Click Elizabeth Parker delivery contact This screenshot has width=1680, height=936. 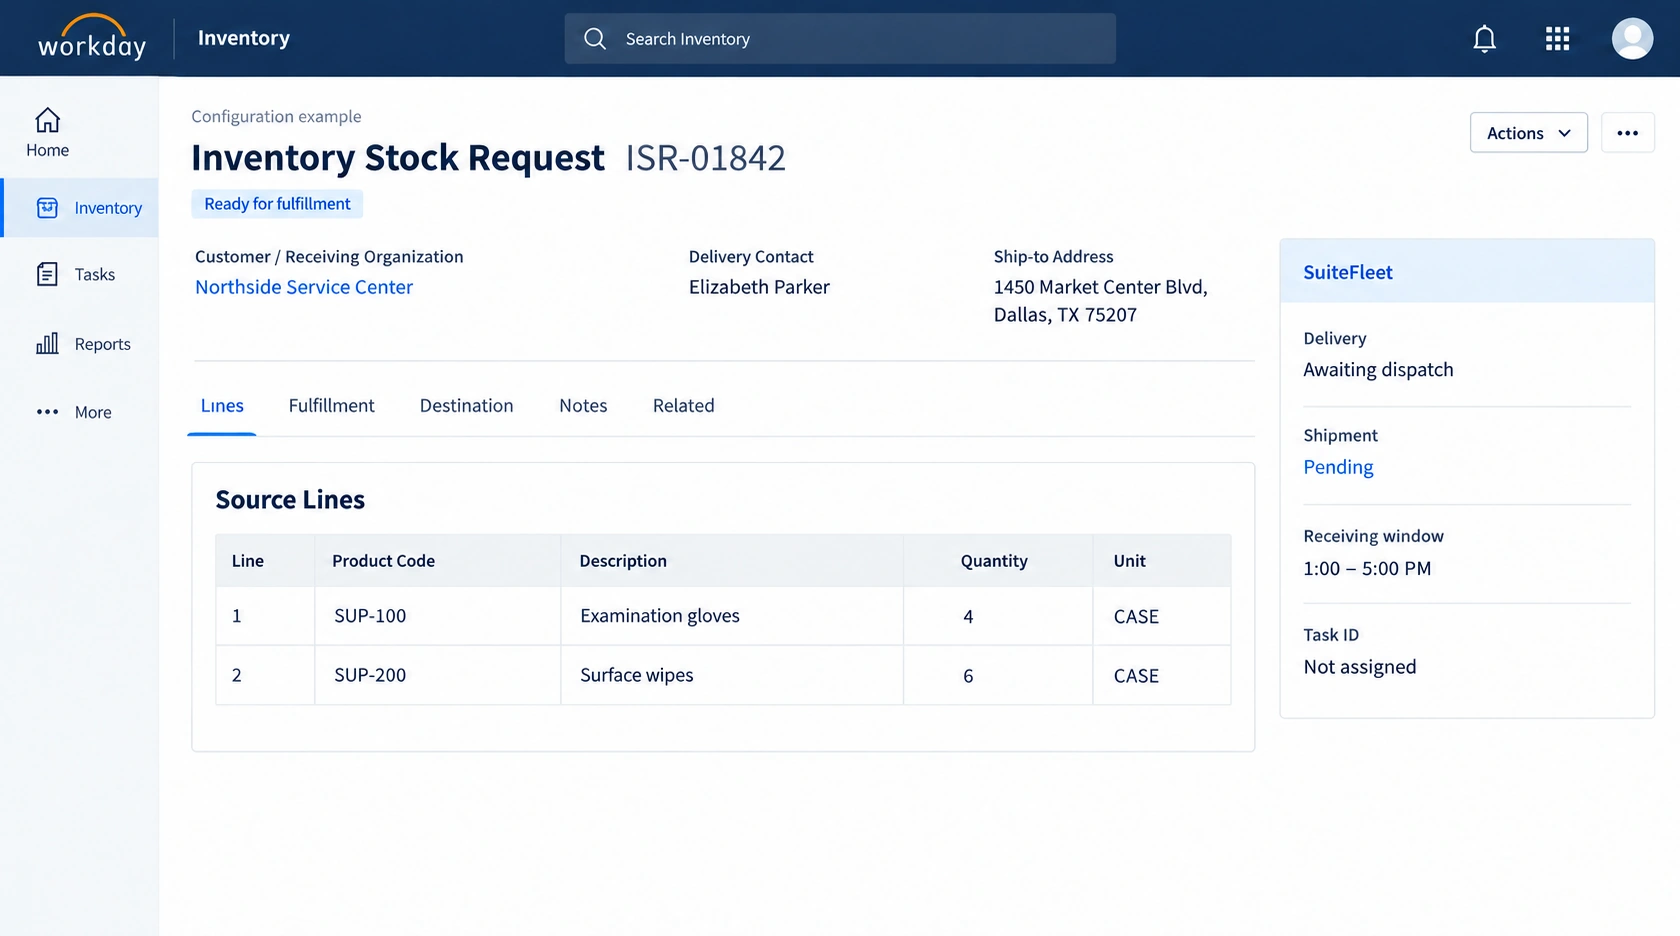(x=759, y=287)
